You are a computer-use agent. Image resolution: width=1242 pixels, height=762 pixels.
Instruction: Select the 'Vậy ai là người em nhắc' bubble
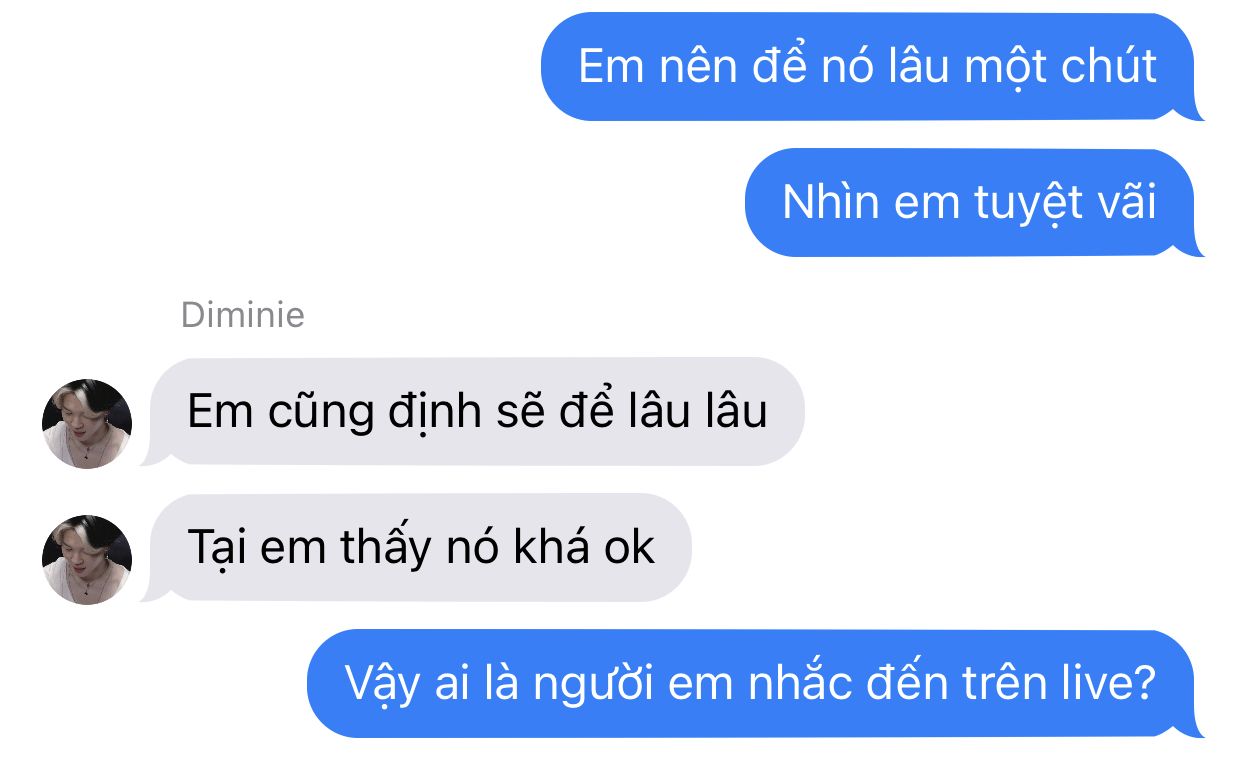click(755, 683)
